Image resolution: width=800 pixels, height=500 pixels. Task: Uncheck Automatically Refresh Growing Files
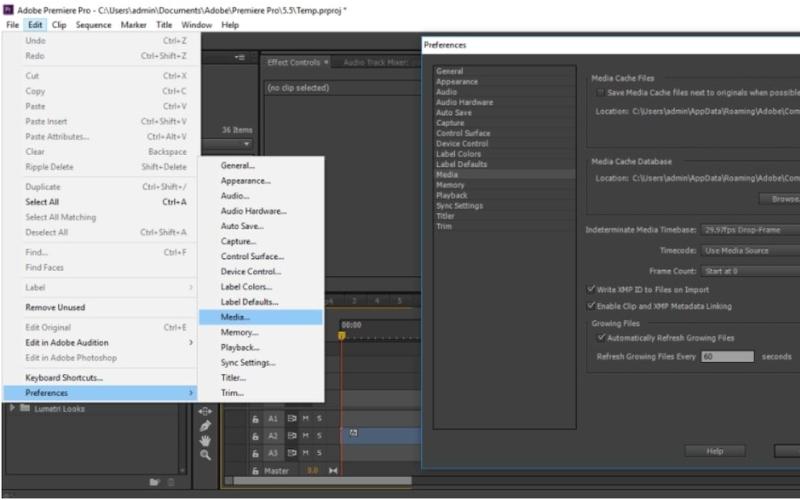[601, 337]
